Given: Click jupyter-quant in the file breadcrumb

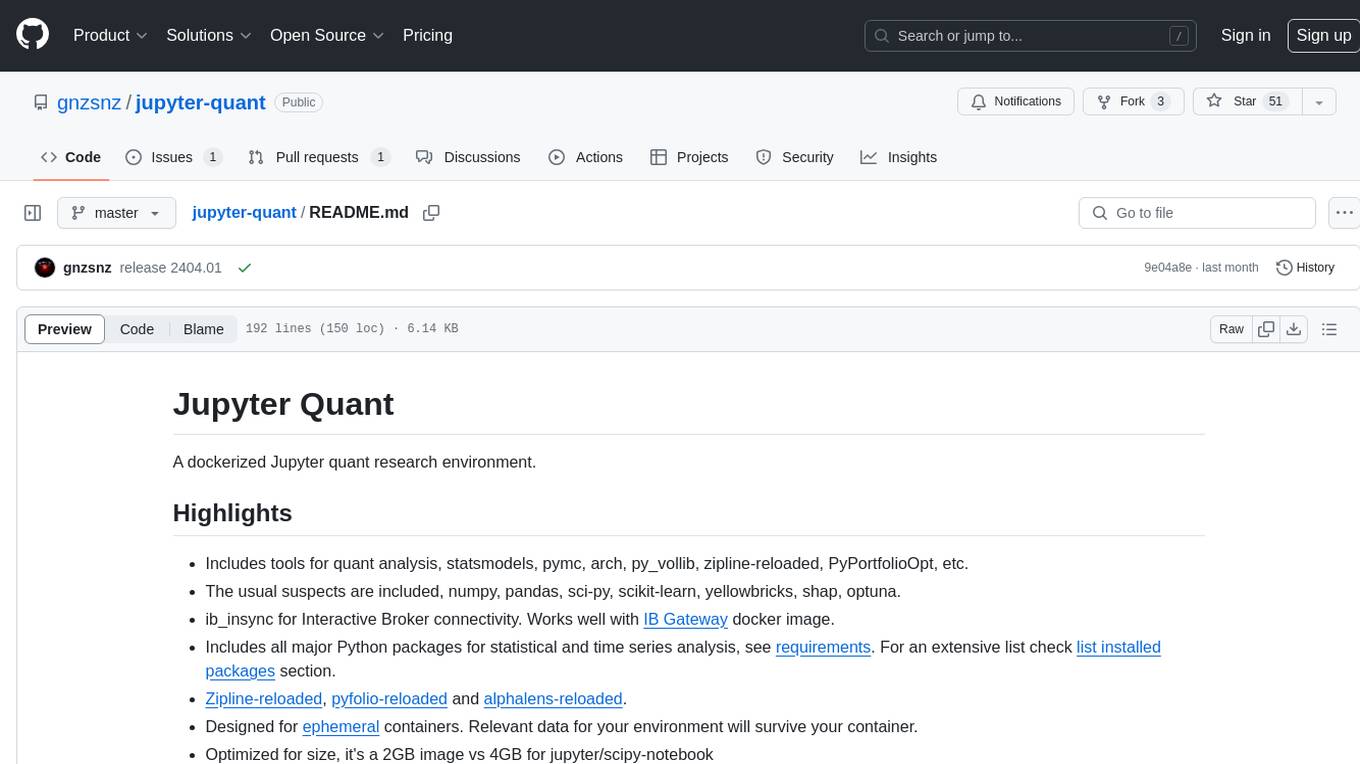Looking at the screenshot, I should pyautogui.click(x=244, y=213).
